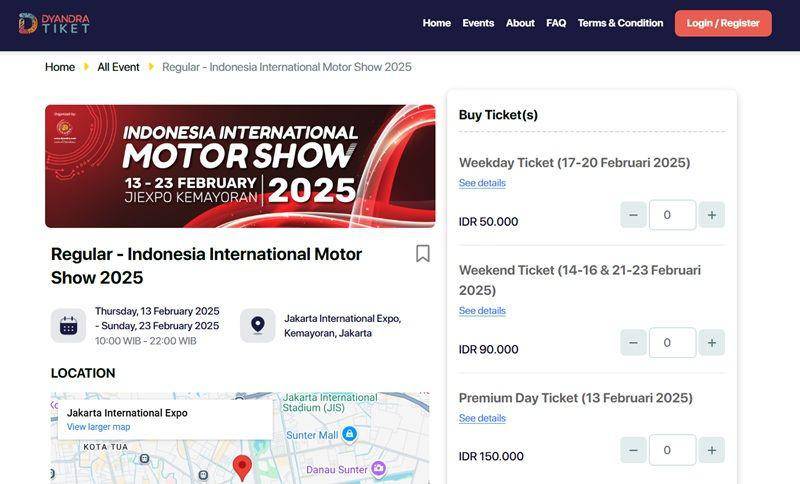
Task: See details of Premium Day Ticket
Action: tap(482, 418)
